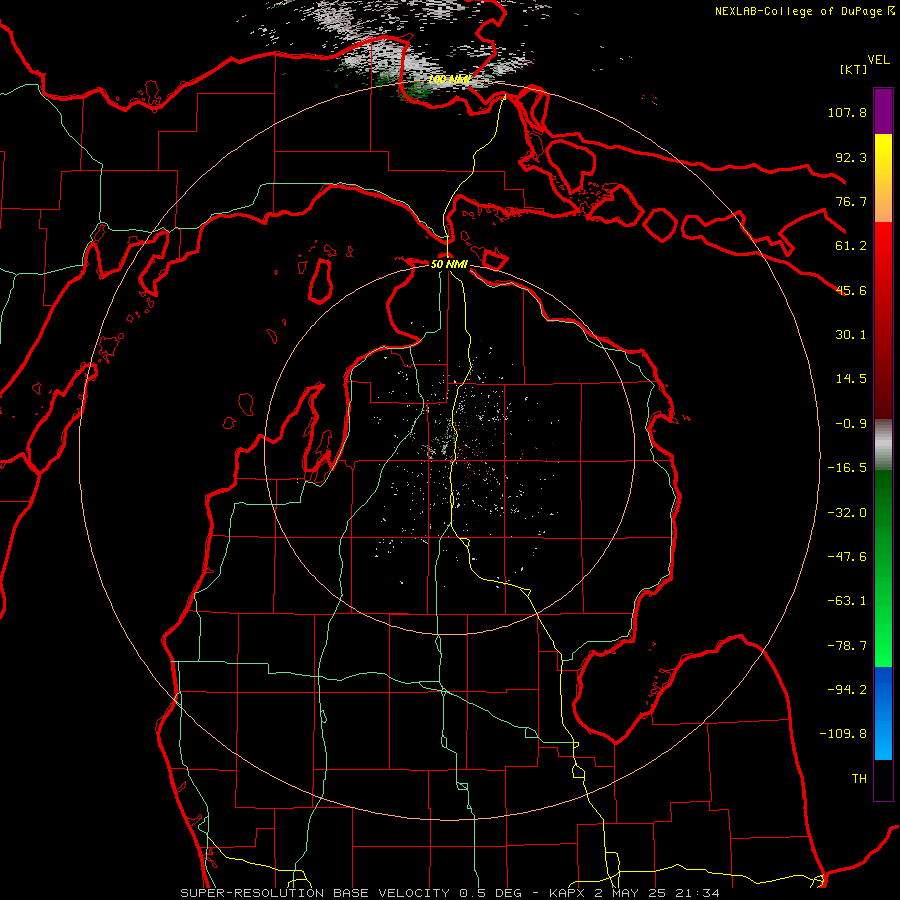The image size is (900, 900).
Task: Click the VEL legend title
Action: tap(878, 60)
